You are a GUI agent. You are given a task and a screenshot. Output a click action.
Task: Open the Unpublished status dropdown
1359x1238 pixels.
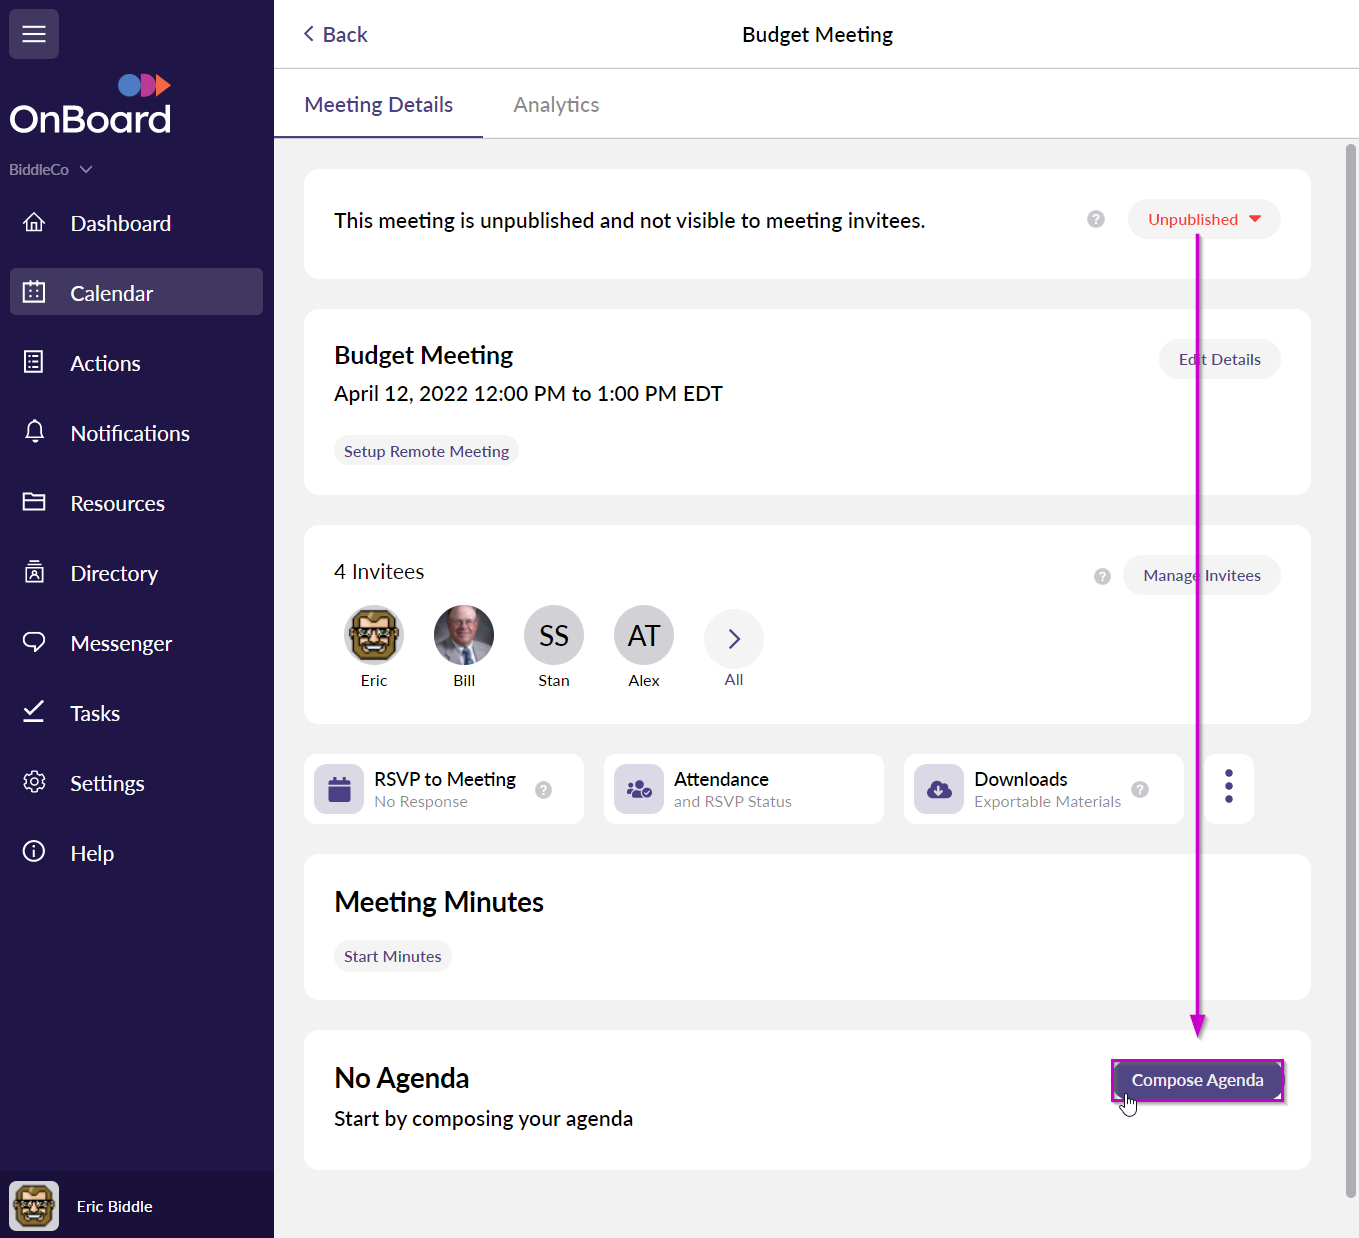click(x=1203, y=219)
